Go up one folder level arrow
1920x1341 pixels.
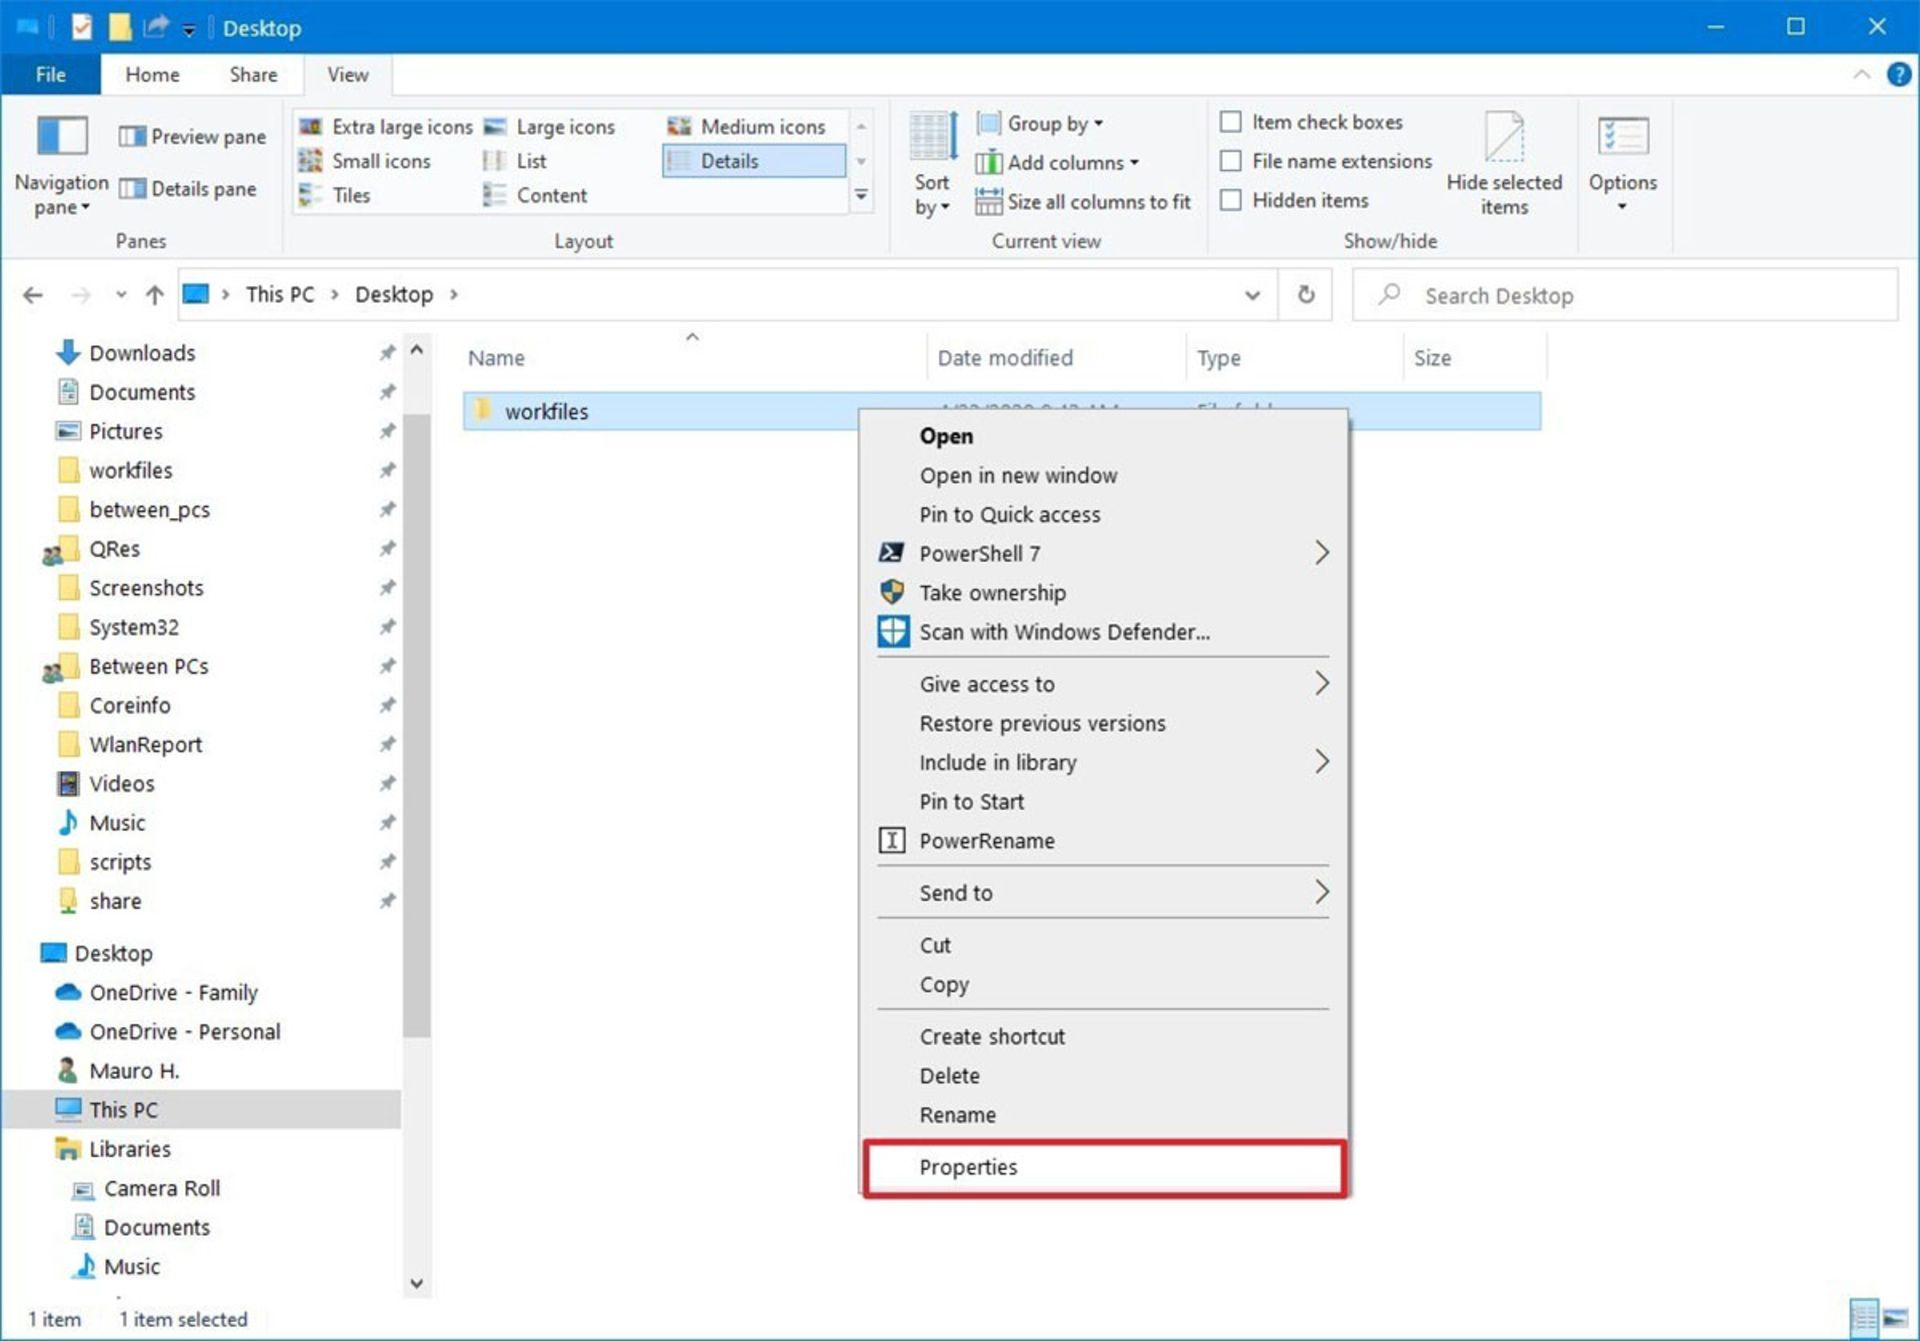[x=154, y=295]
